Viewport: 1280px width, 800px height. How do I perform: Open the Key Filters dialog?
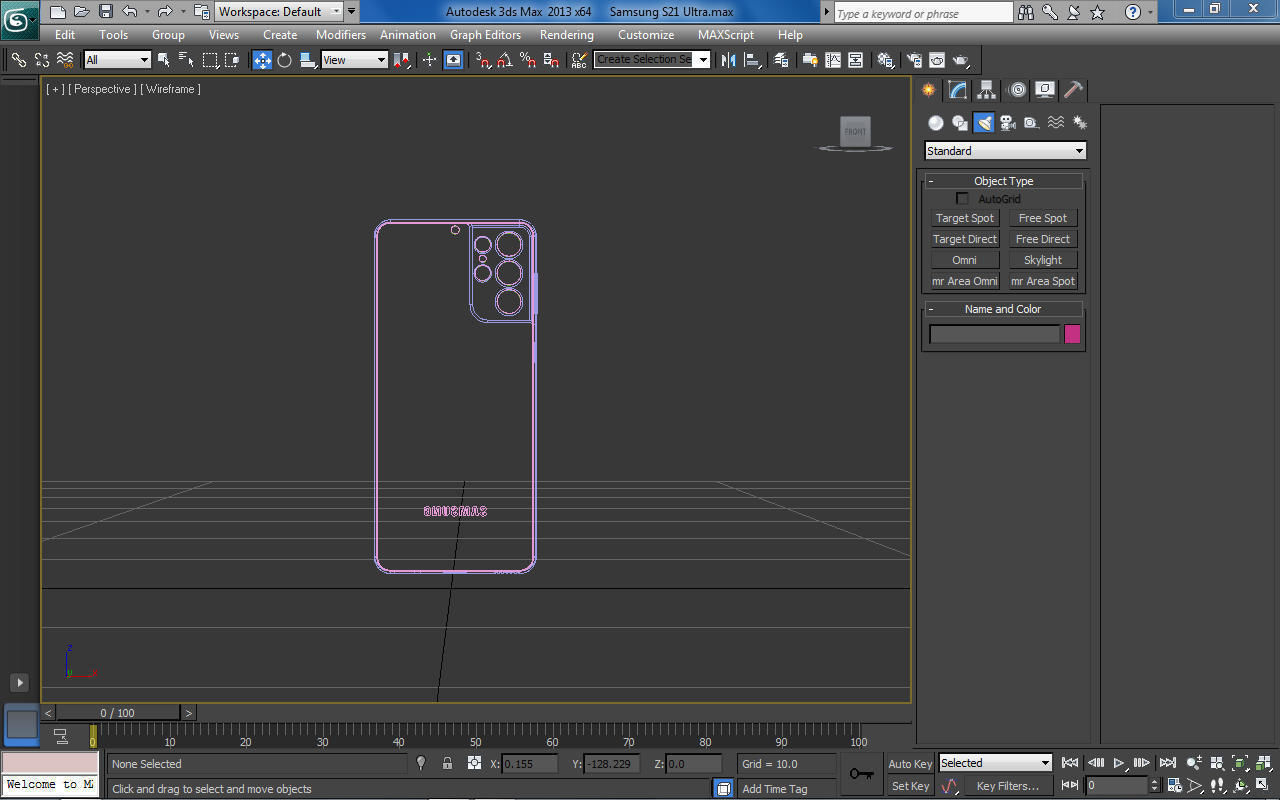pyautogui.click(x=1007, y=786)
